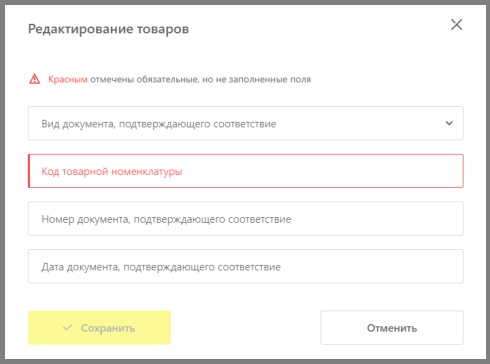
Task: Dismiss the dialog via Отменить label
Action: [392, 328]
